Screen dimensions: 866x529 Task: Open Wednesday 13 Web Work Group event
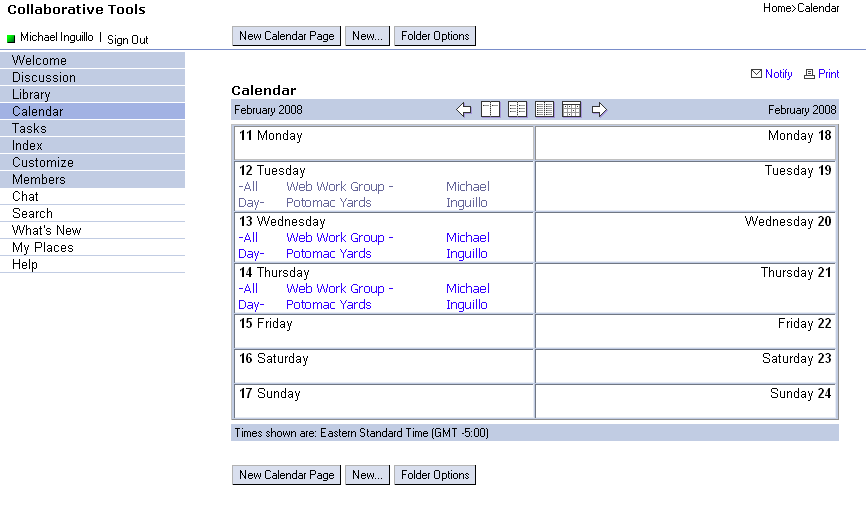[339, 238]
